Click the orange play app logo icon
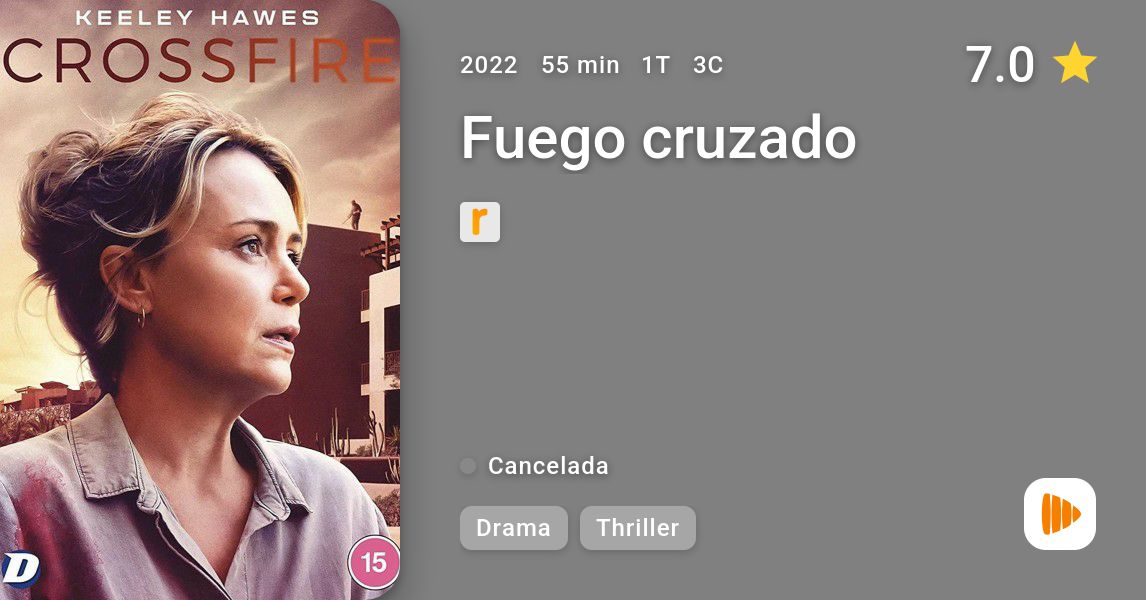 (1060, 514)
